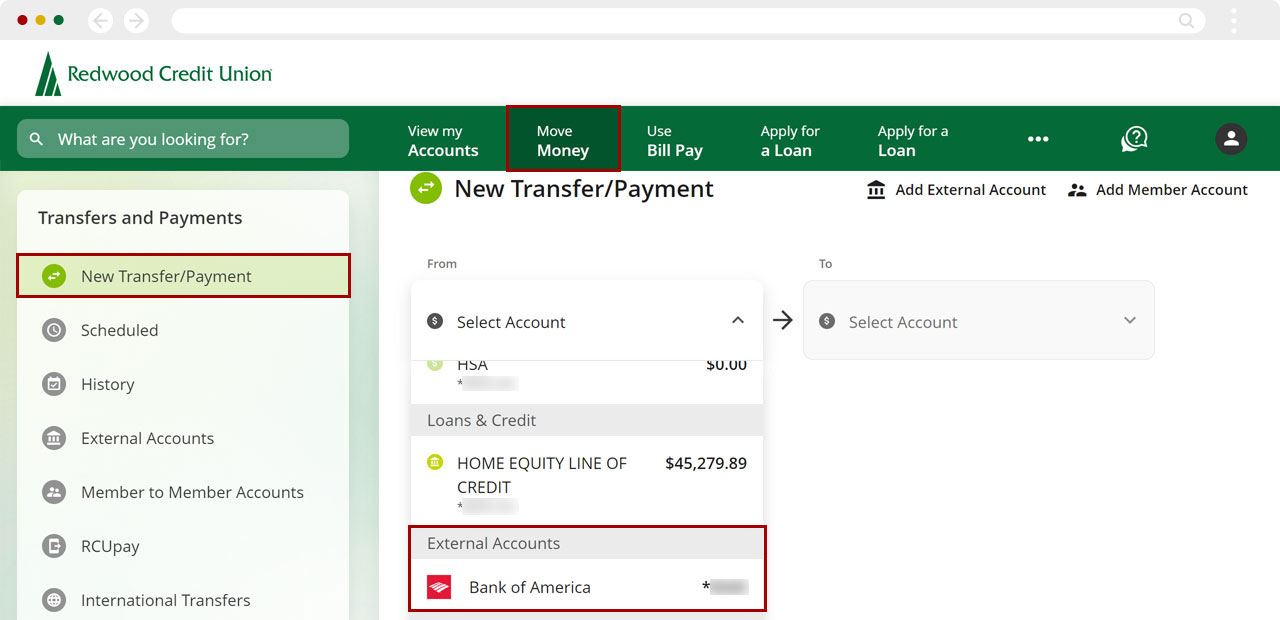Click the browser back arrow button

coord(100,20)
